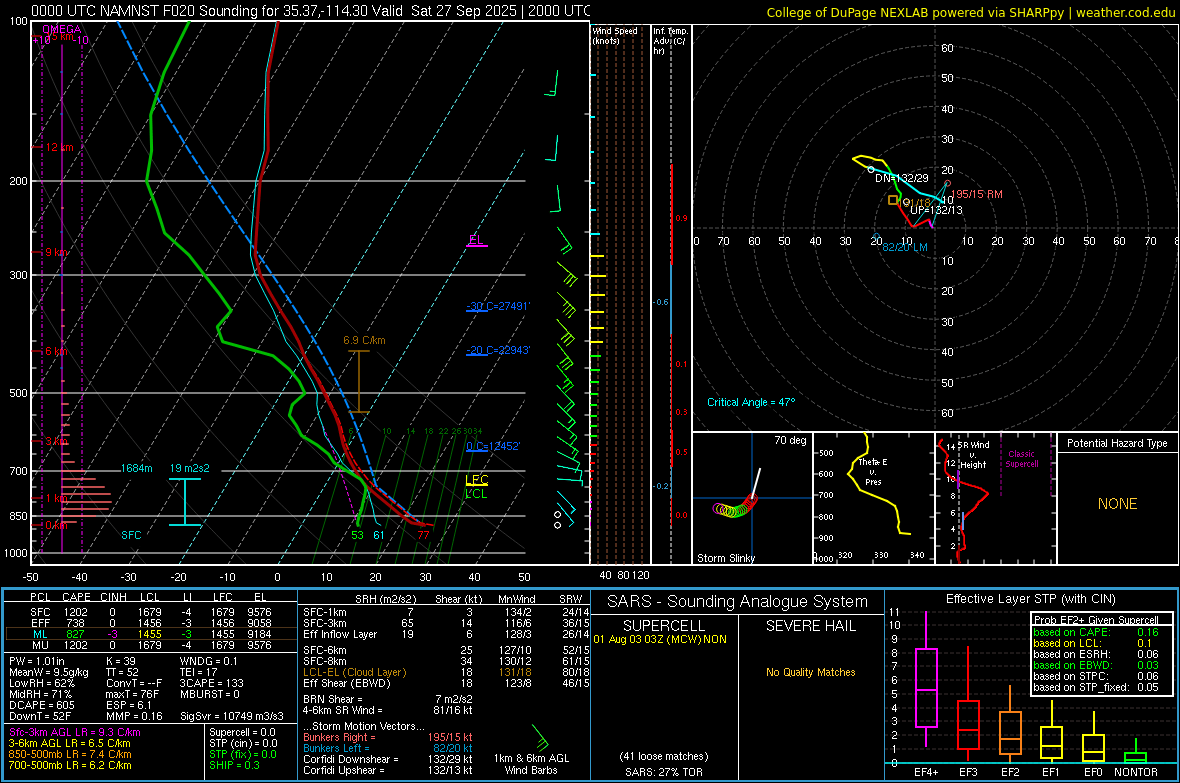
Task: Click the Inf. Temp. Adv. panel header
Action: click(670, 41)
